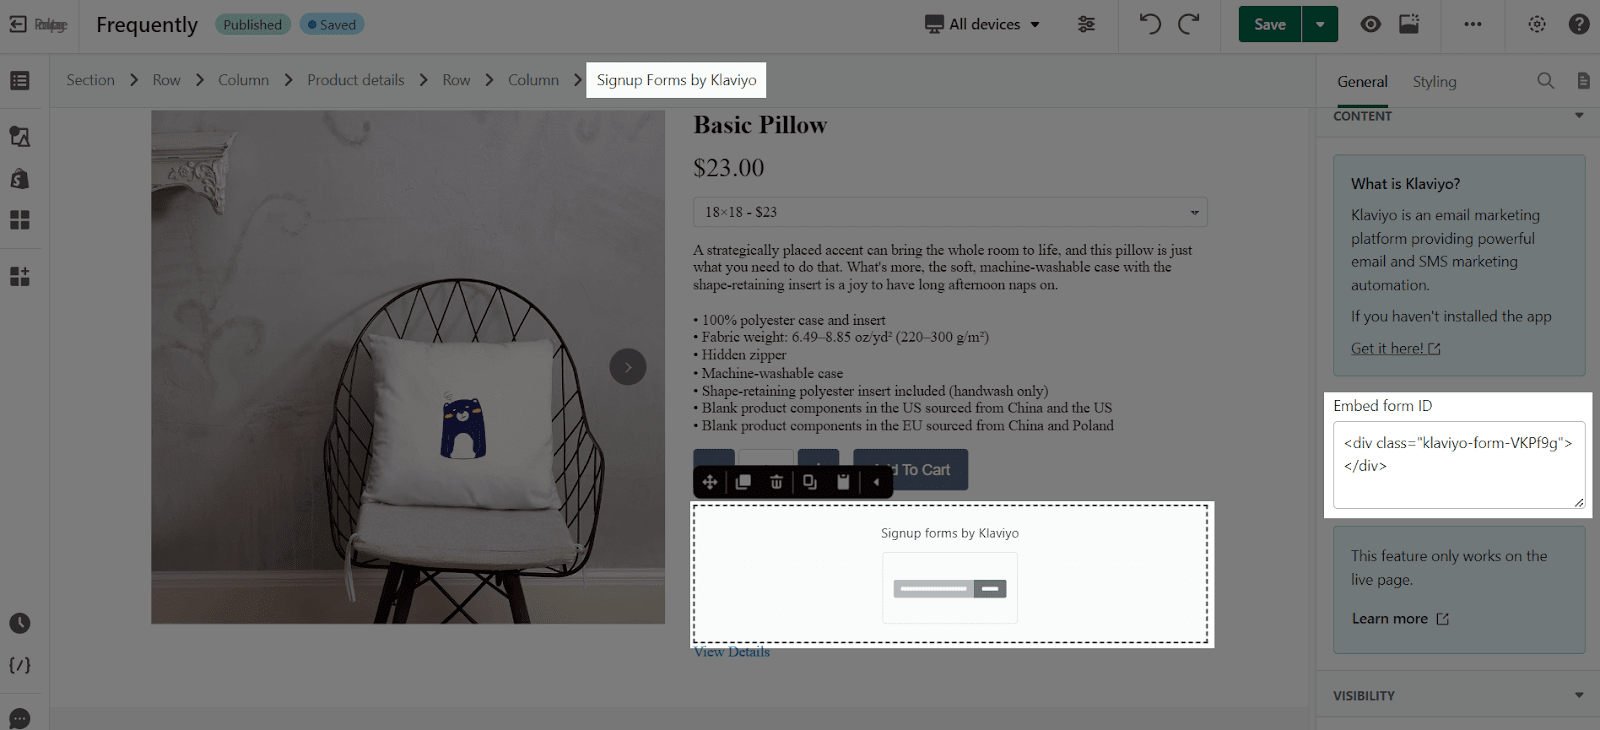1600x730 pixels.
Task: Open the version history clock icon
Action: 20,623
